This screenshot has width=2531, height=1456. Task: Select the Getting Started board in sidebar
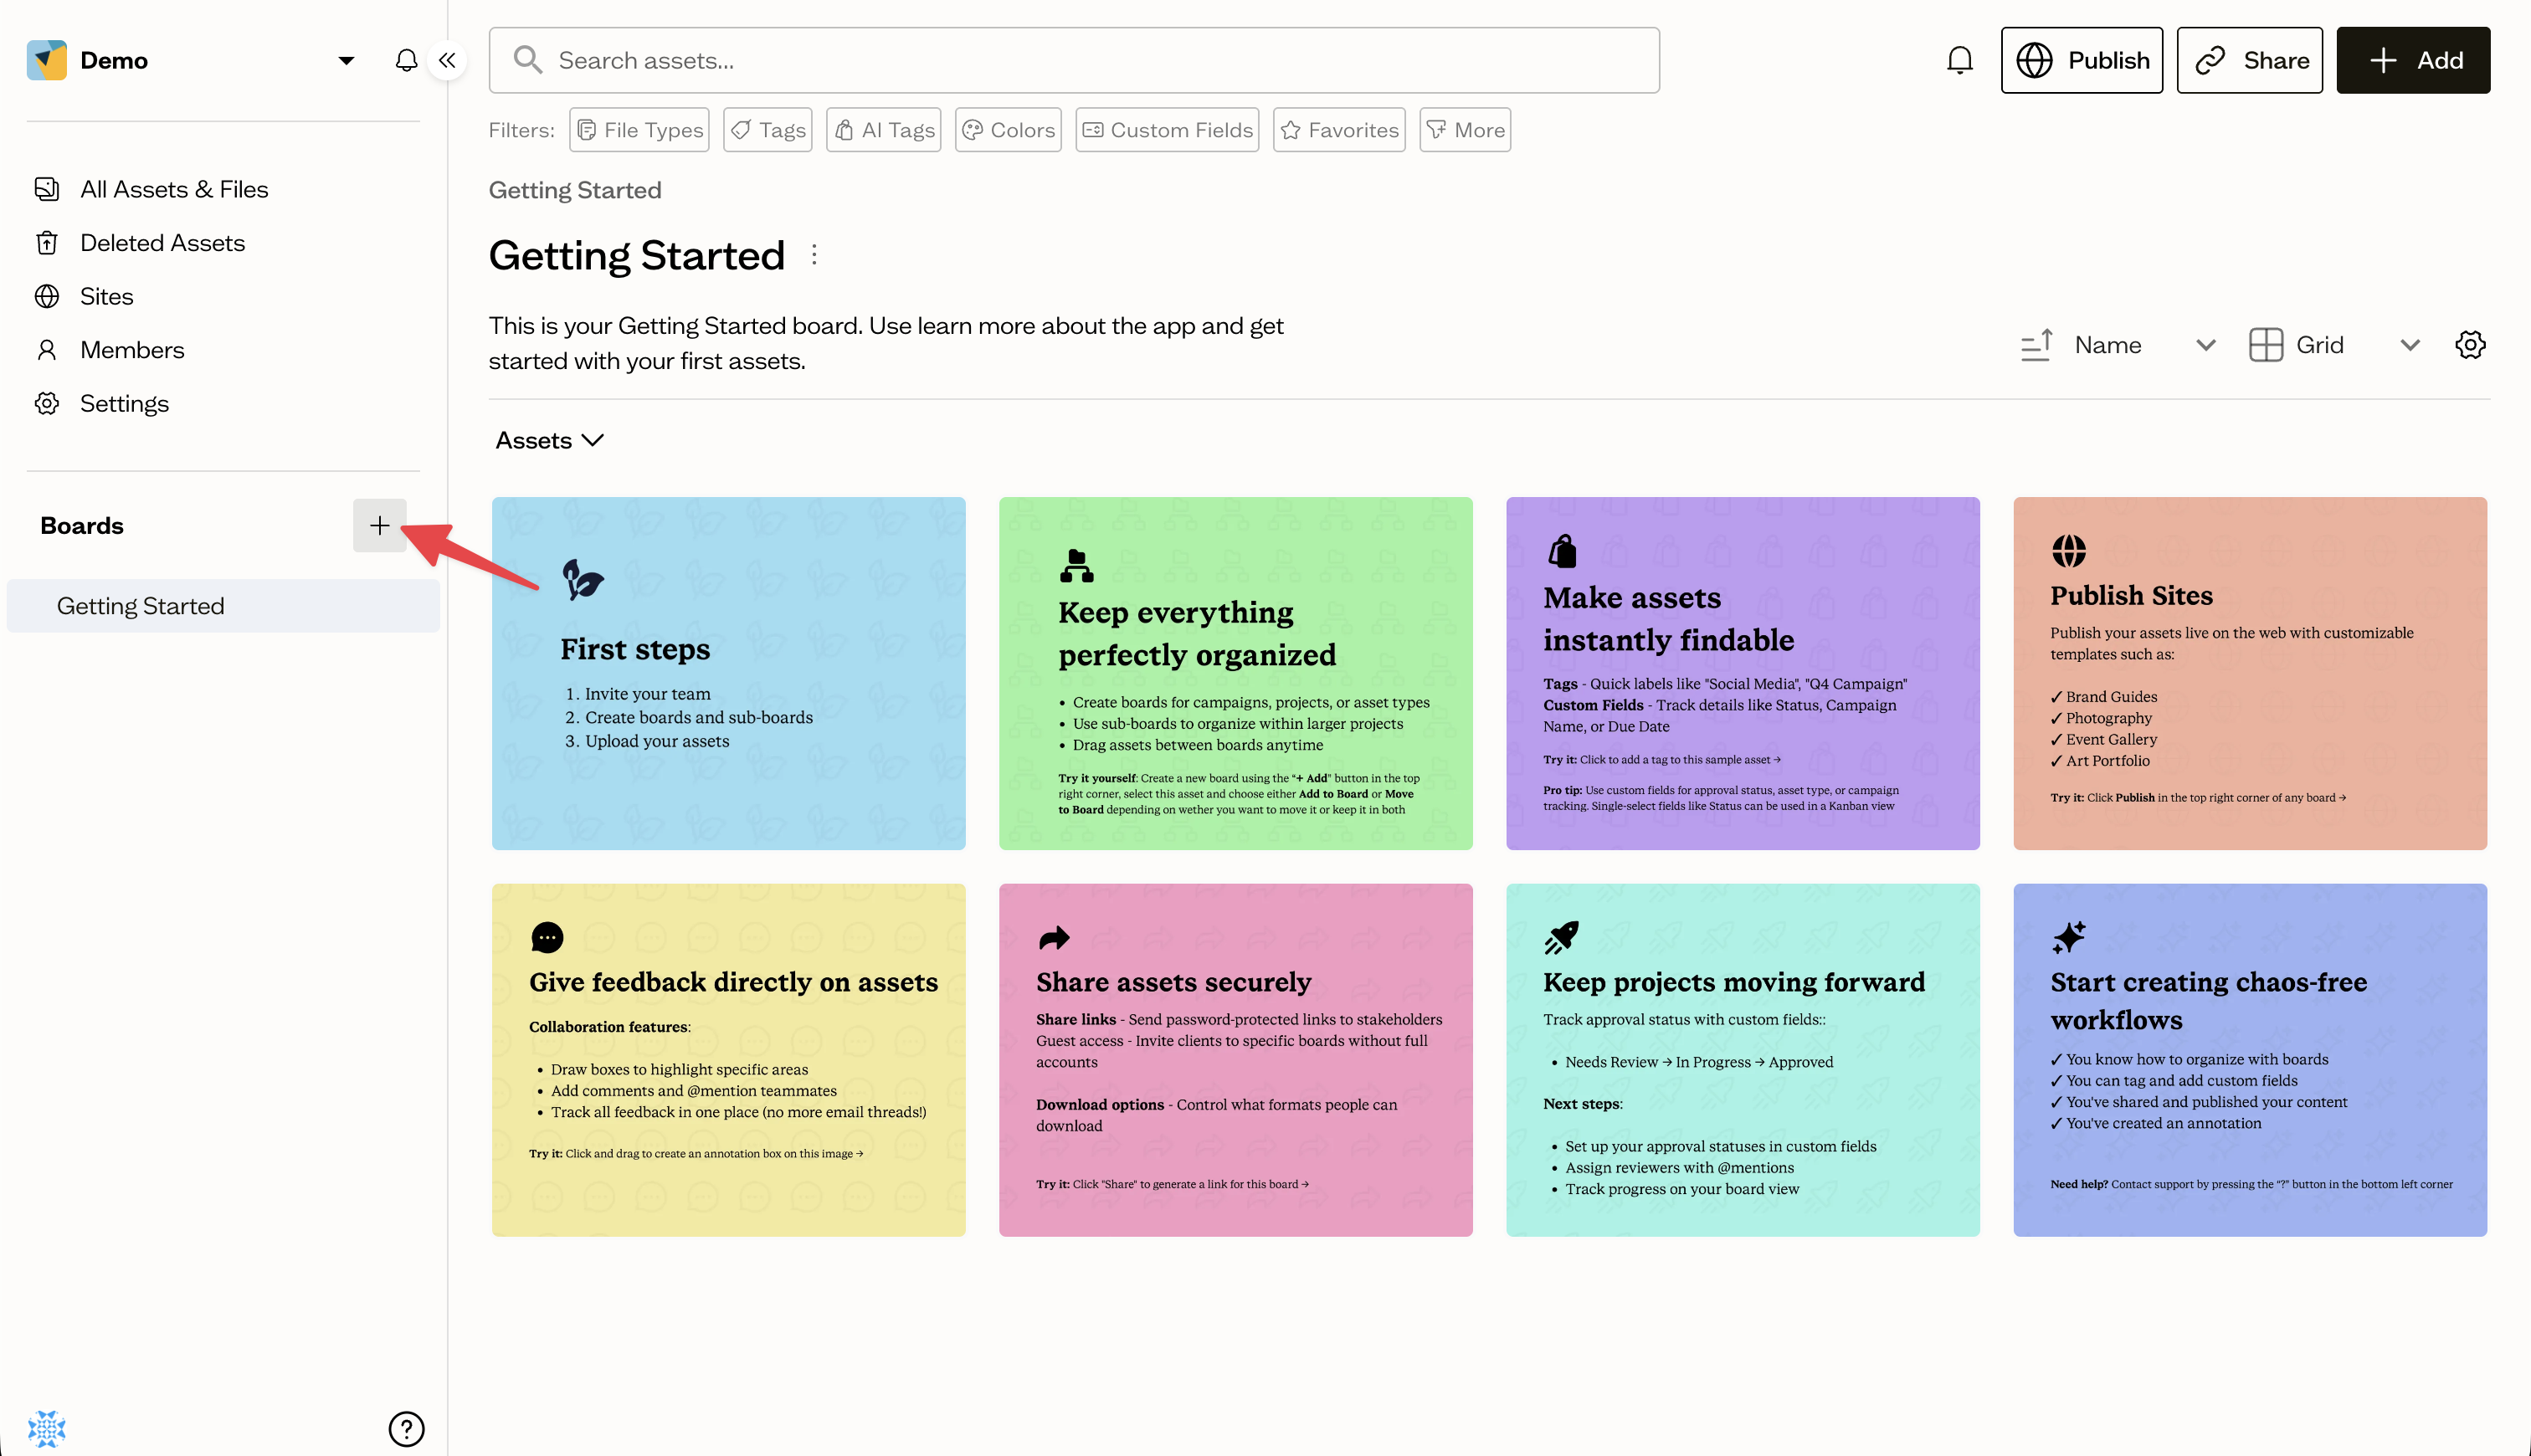pos(223,606)
